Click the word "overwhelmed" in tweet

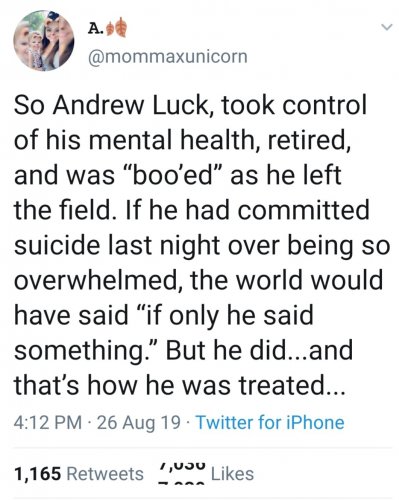(99, 280)
